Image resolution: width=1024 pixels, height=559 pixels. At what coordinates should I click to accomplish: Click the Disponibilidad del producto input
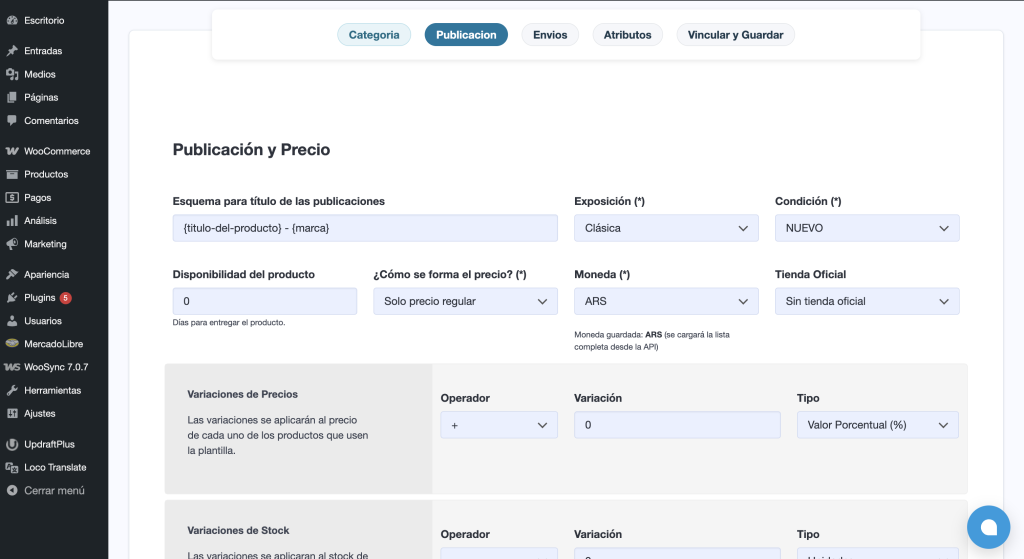click(x=264, y=301)
